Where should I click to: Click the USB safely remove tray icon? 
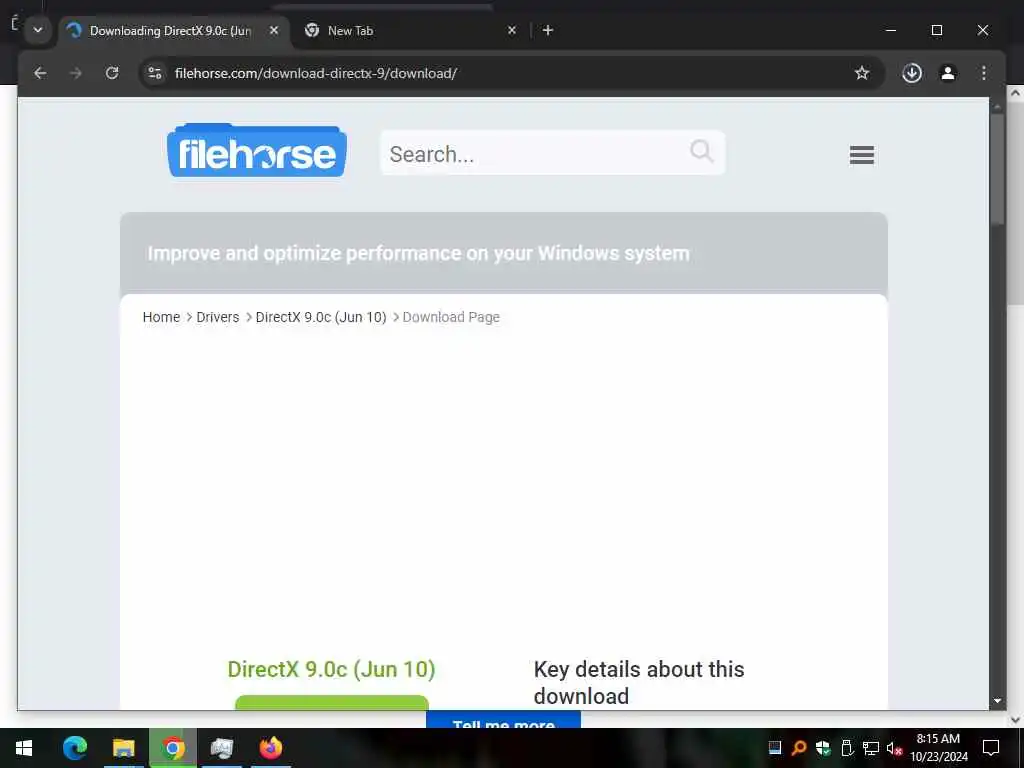click(847, 748)
